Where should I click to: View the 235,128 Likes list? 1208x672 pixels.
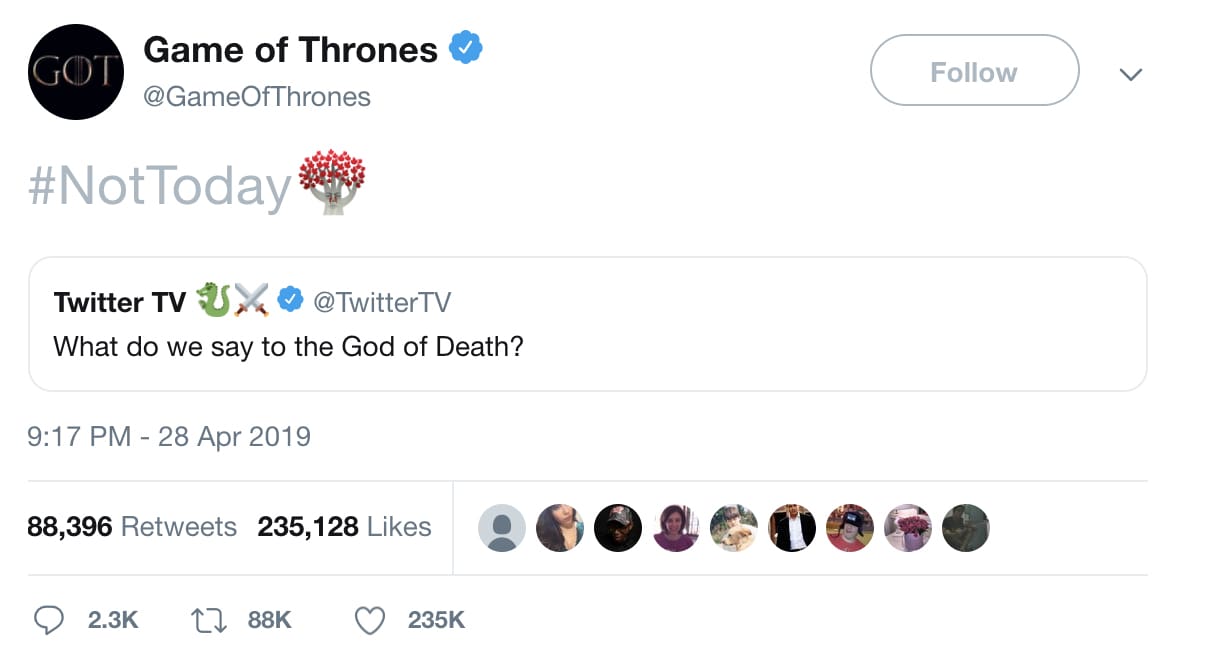[x=344, y=527]
